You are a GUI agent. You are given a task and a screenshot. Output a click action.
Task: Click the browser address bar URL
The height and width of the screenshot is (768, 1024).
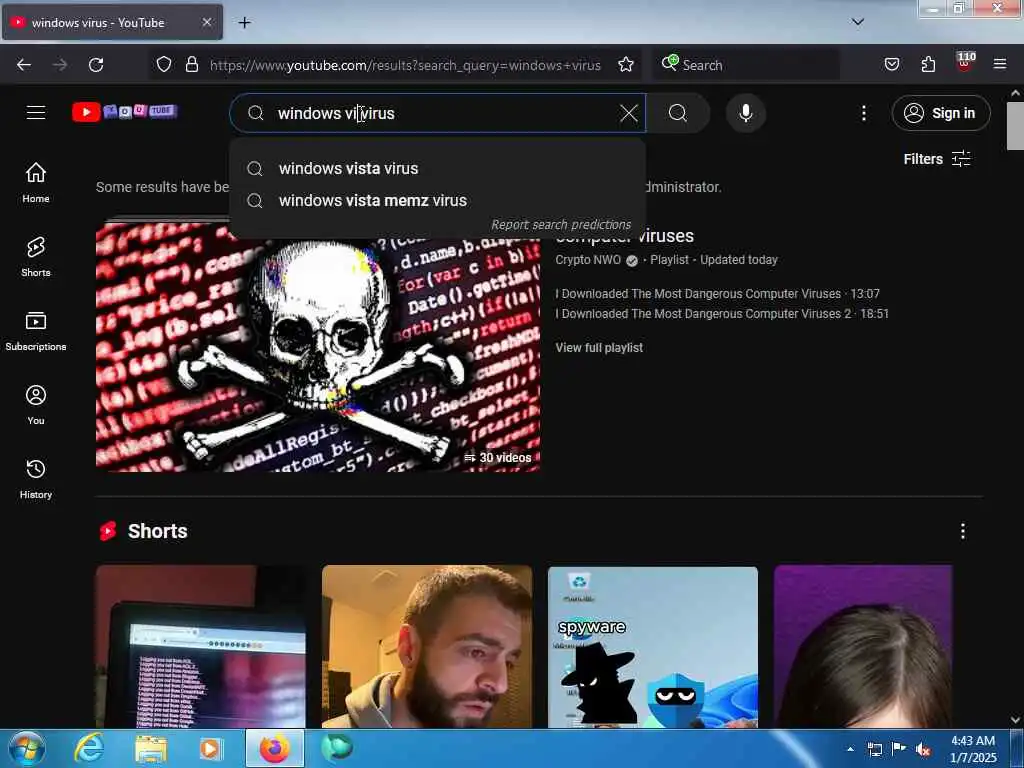[x=405, y=65]
